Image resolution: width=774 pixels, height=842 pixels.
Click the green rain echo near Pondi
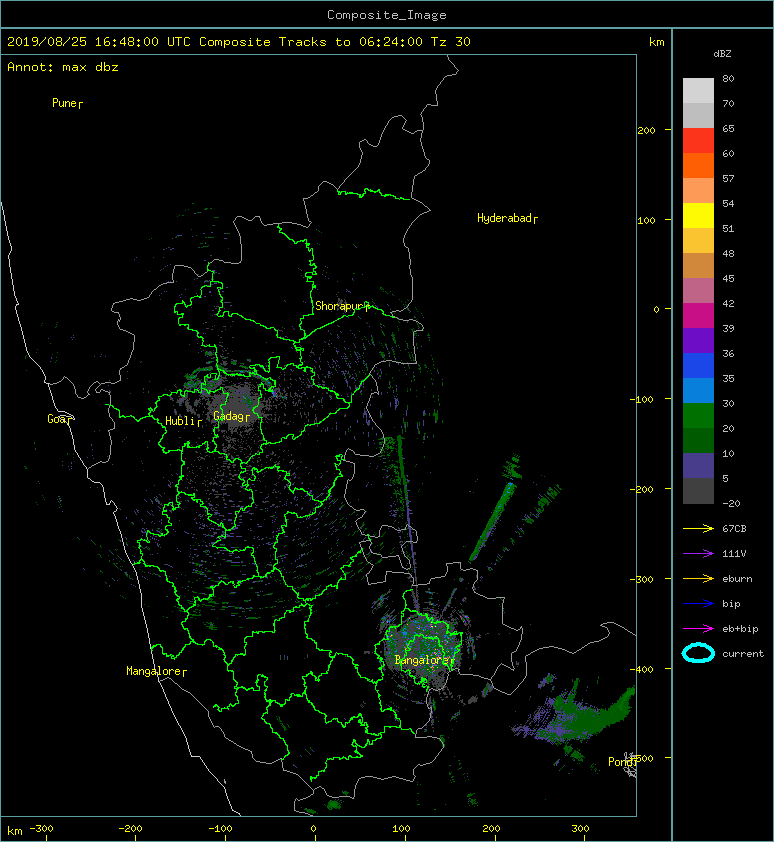click(x=585, y=715)
